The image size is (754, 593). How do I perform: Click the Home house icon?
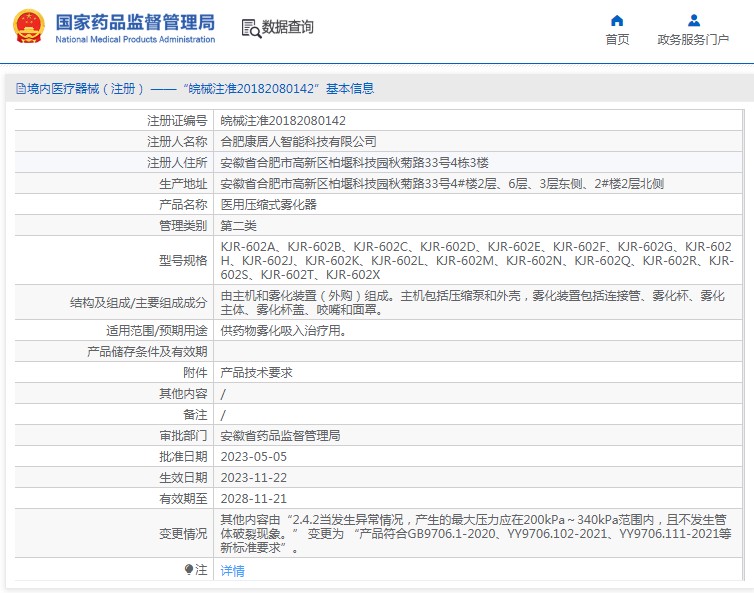[x=617, y=20]
